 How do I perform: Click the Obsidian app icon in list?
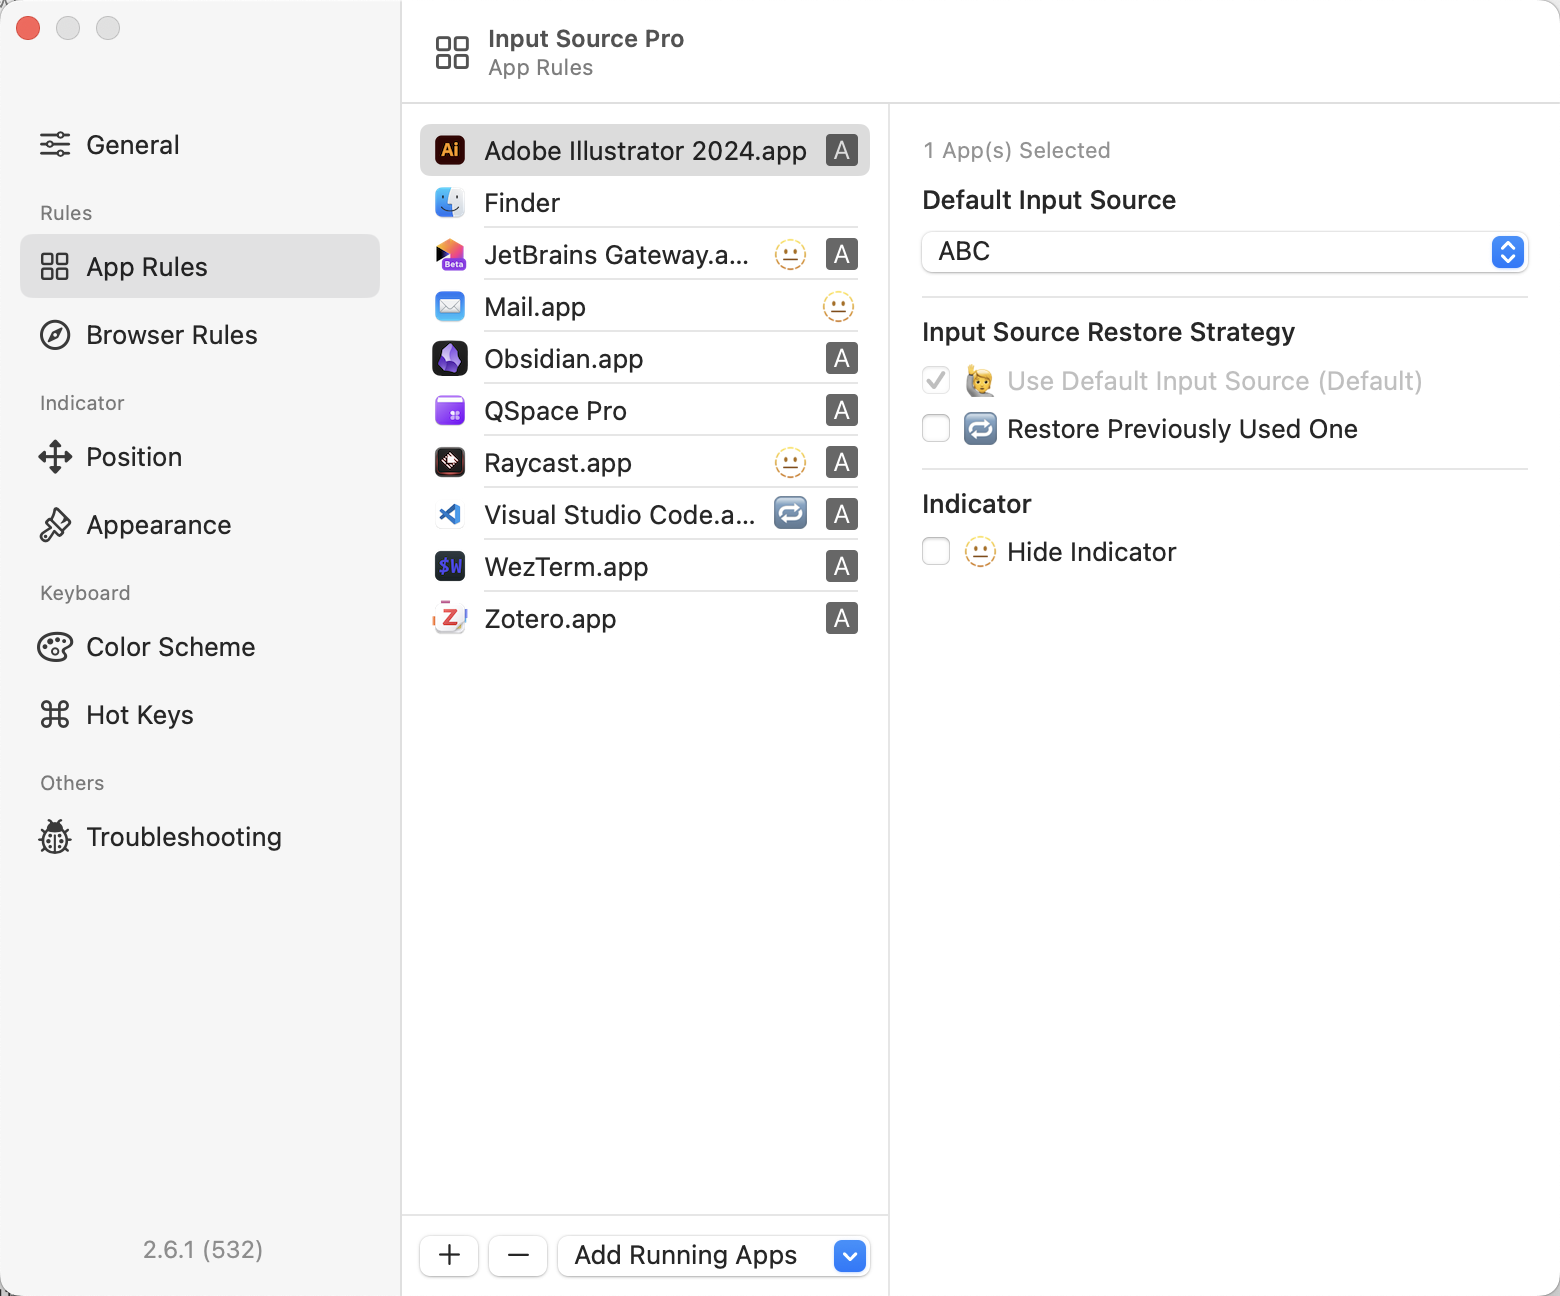click(450, 359)
